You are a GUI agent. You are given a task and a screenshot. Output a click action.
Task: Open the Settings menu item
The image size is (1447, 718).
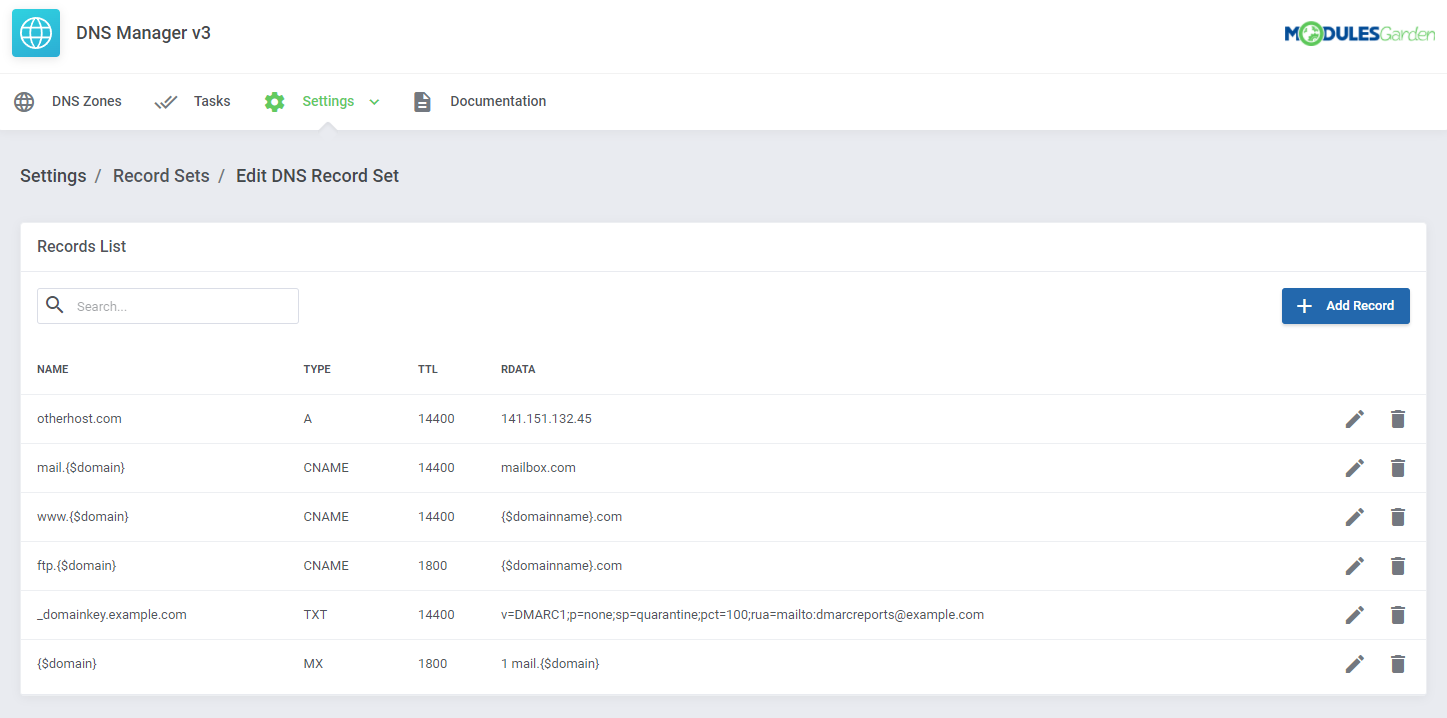click(328, 101)
